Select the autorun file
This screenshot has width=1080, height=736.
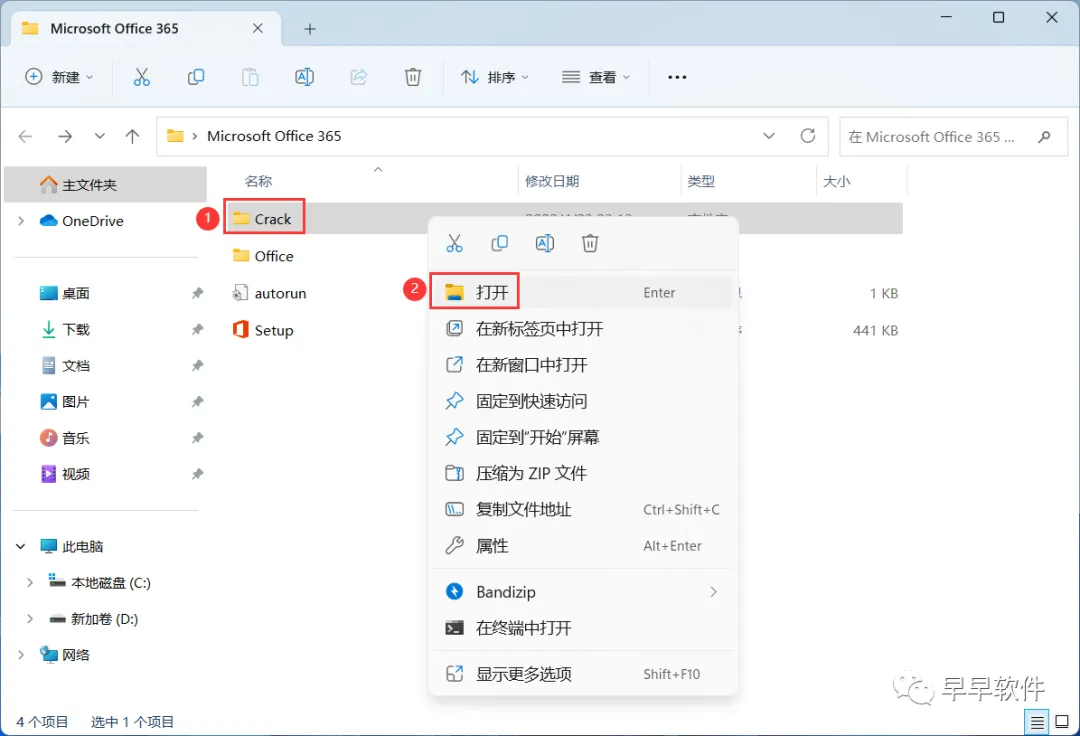pos(269,293)
